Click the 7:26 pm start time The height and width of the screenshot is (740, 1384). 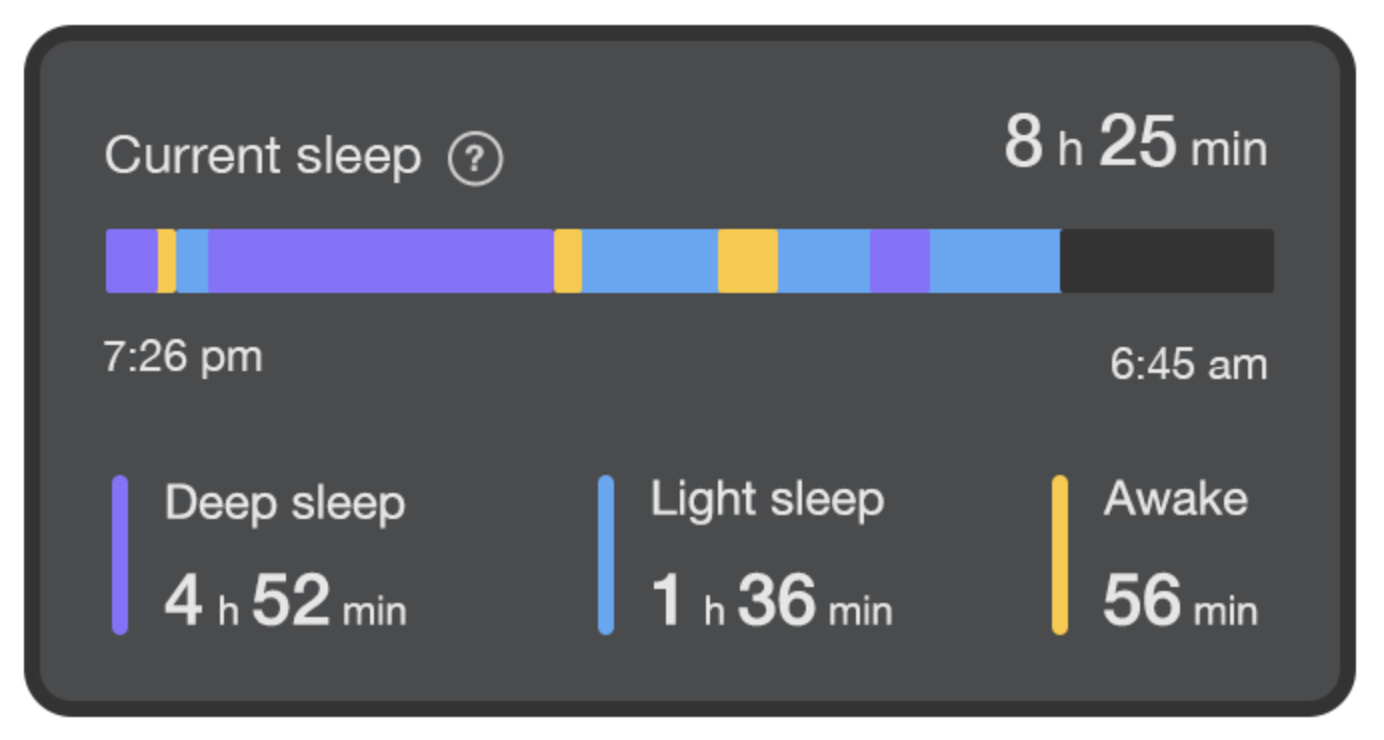183,356
